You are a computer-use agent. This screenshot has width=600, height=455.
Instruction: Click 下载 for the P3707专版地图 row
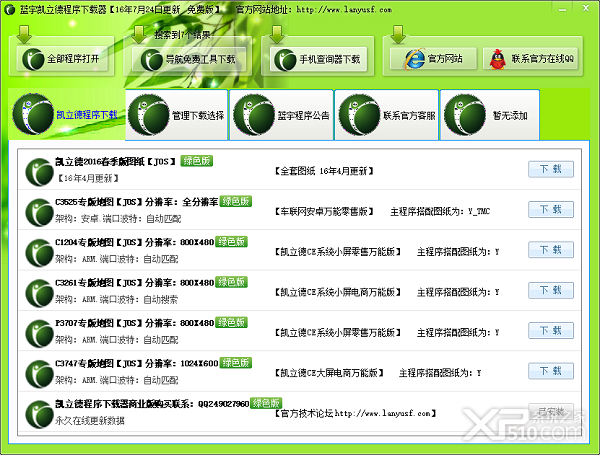551,330
